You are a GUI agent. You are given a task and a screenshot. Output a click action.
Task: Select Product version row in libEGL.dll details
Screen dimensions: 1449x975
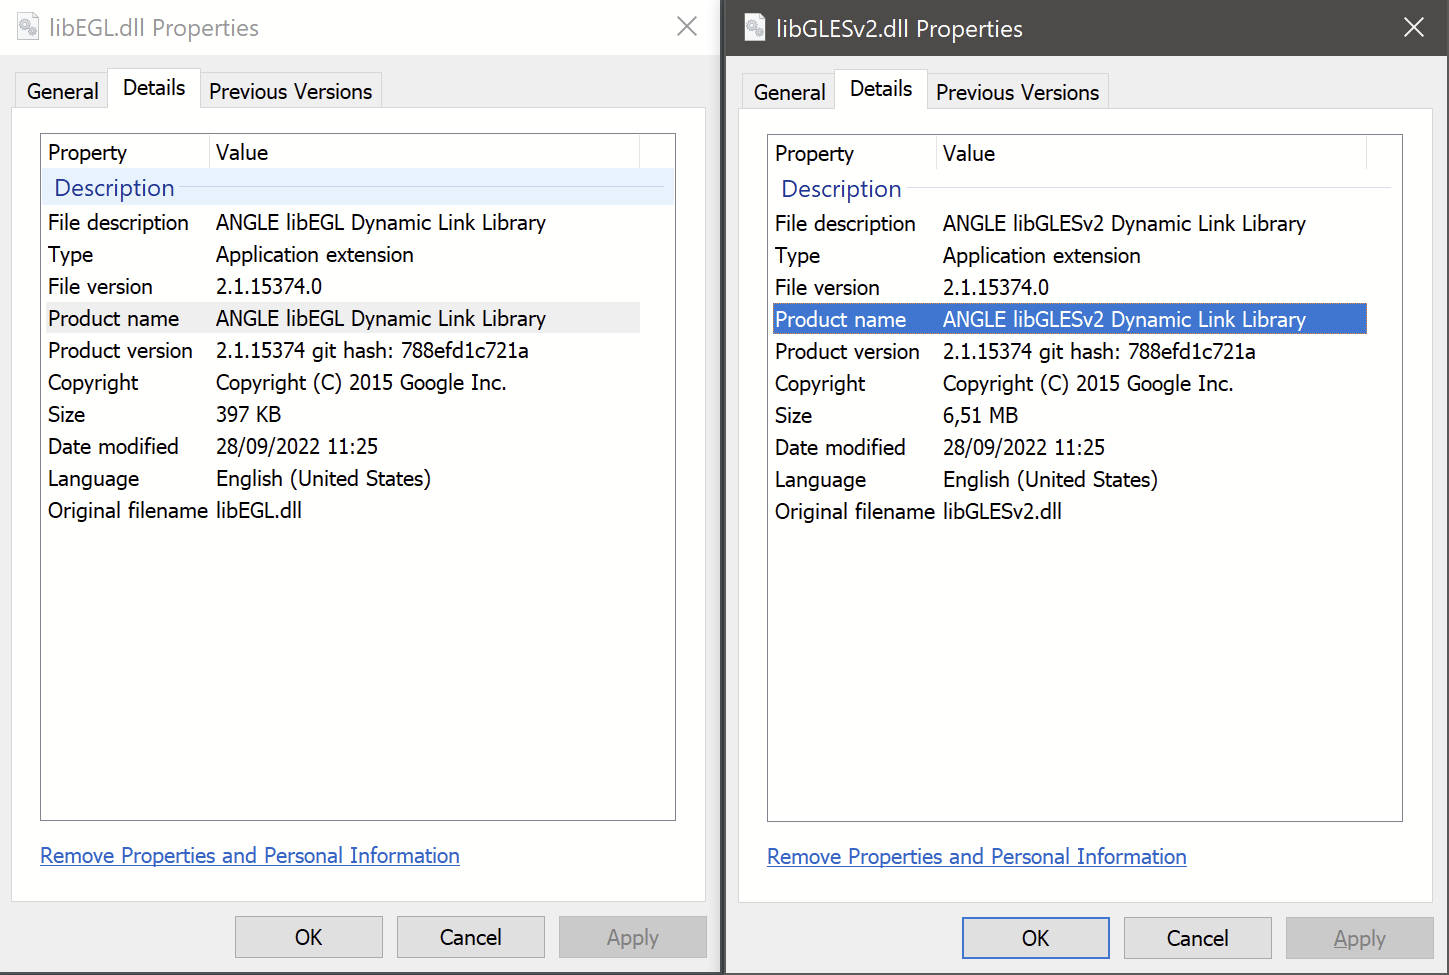click(342, 350)
